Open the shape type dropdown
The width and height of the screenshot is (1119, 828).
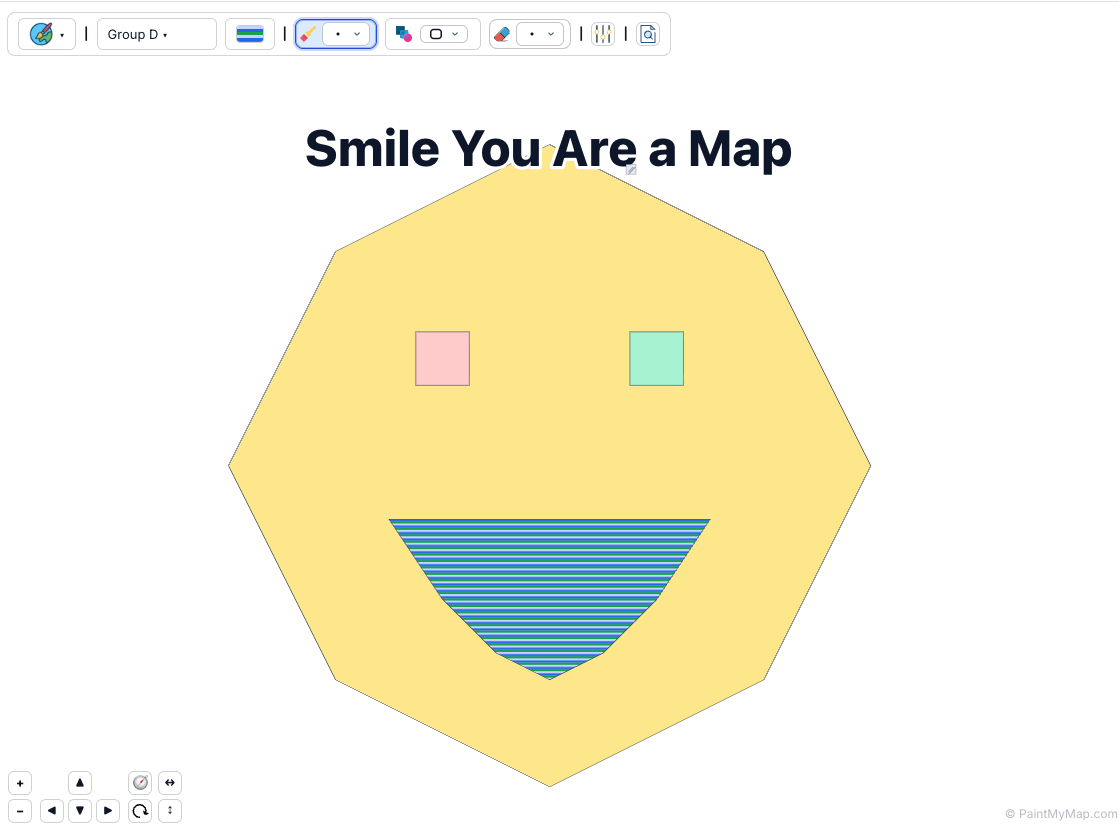(444, 34)
